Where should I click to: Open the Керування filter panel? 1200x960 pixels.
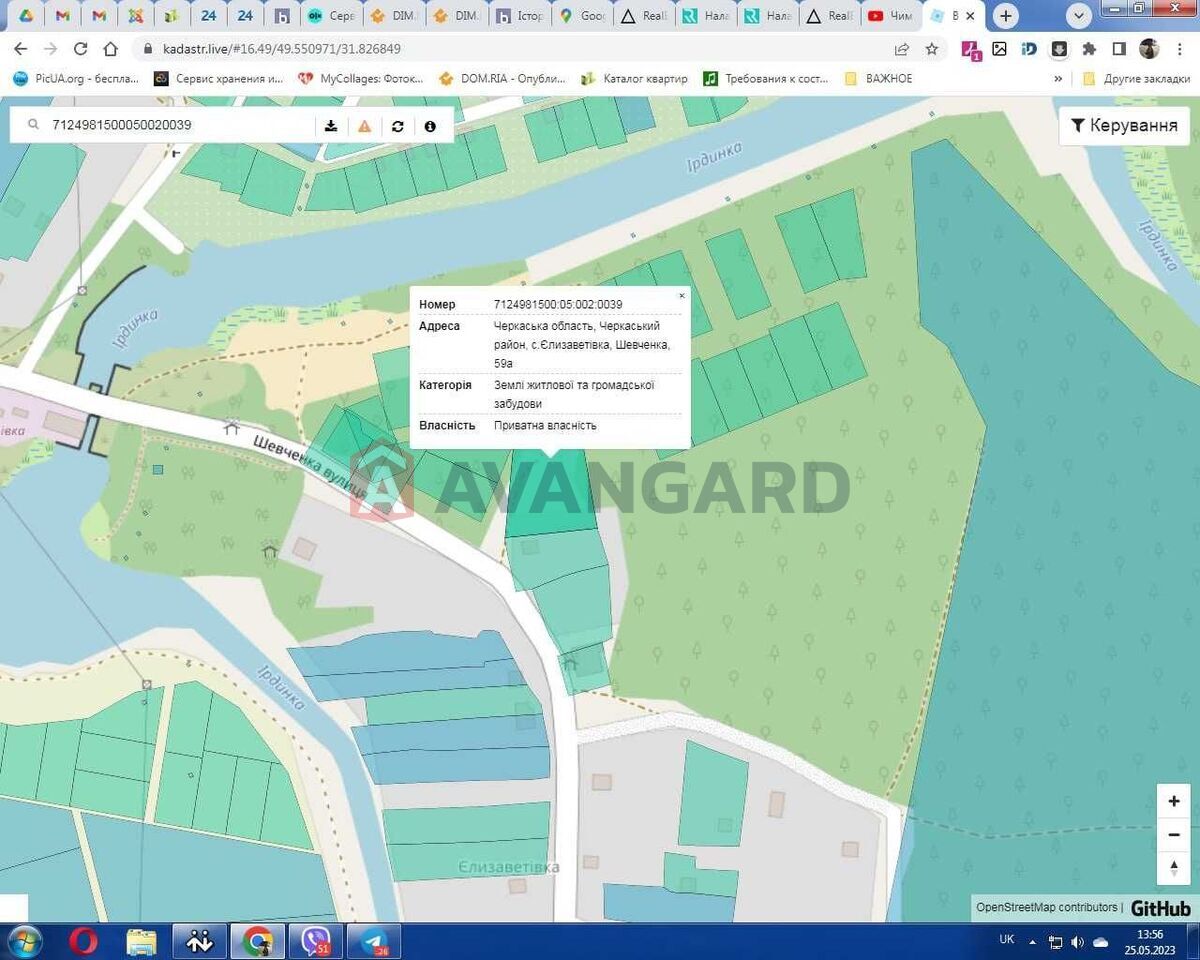pyautogui.click(x=1124, y=126)
